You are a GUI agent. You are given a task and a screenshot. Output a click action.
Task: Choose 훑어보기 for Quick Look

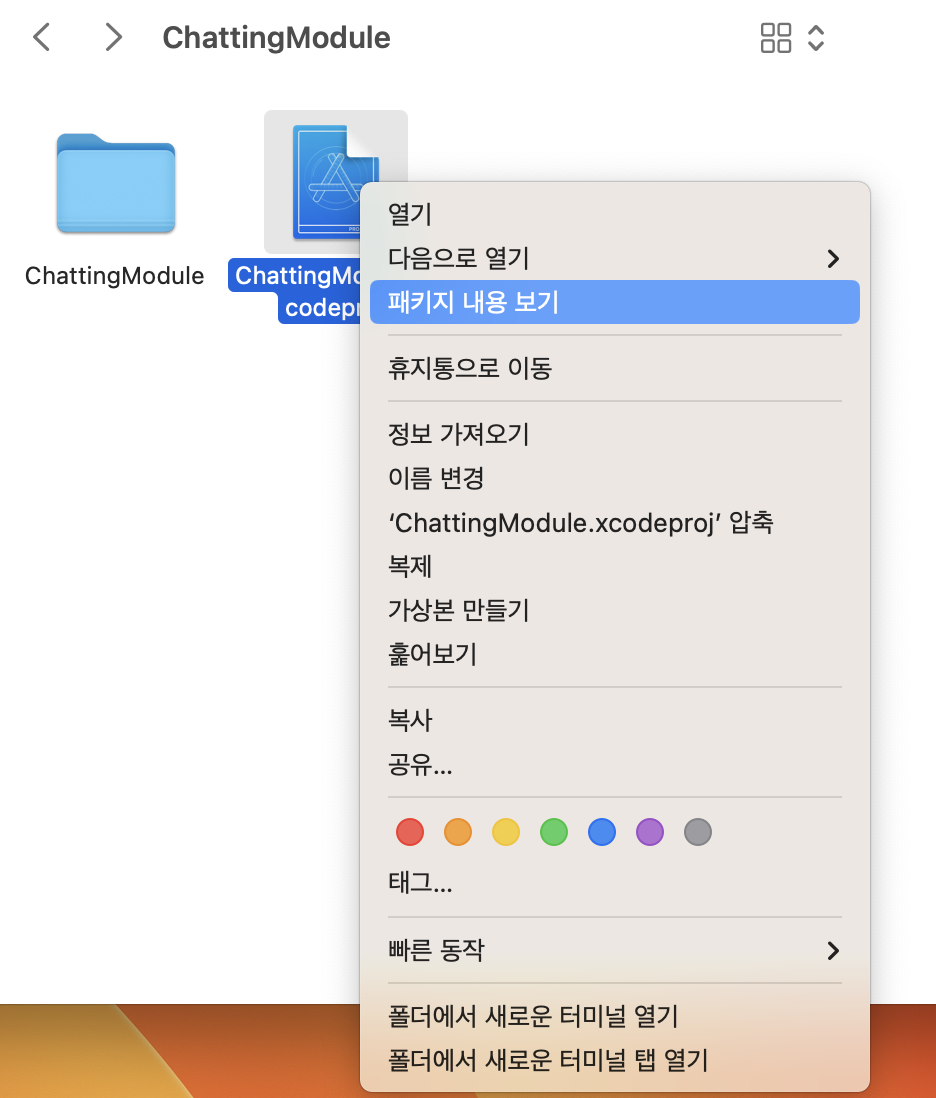tap(615, 655)
